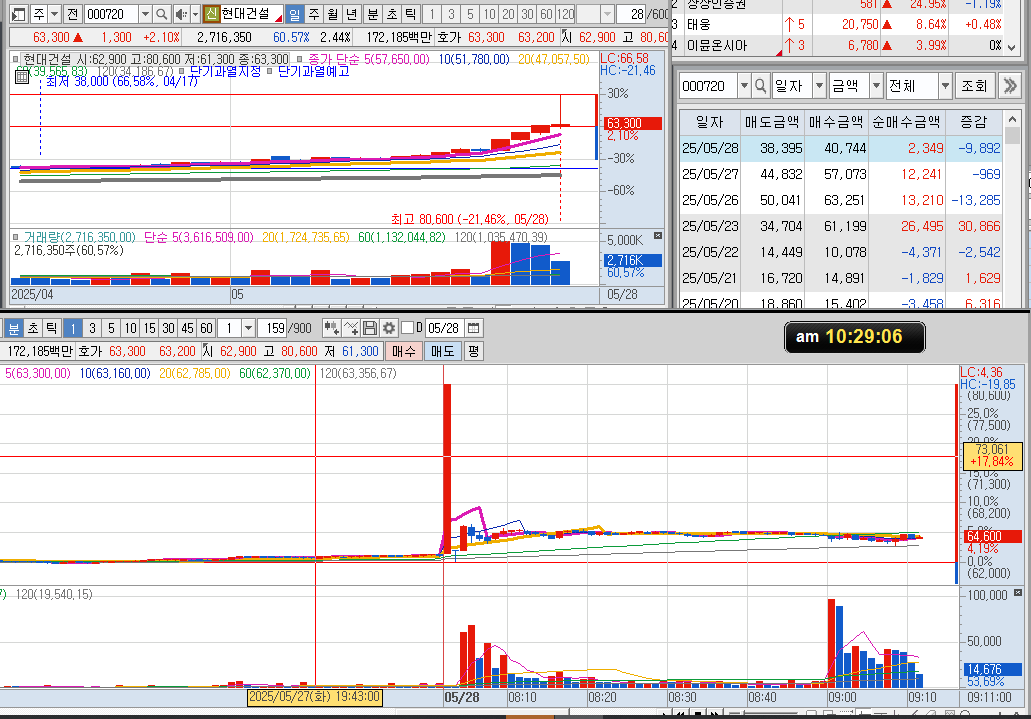Select 월 monthly period in upper chart
Viewport: 1031px width, 719px height.
(333, 14)
